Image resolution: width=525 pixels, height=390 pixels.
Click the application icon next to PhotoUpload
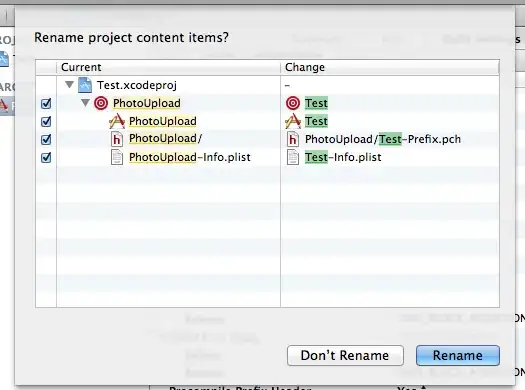117,121
